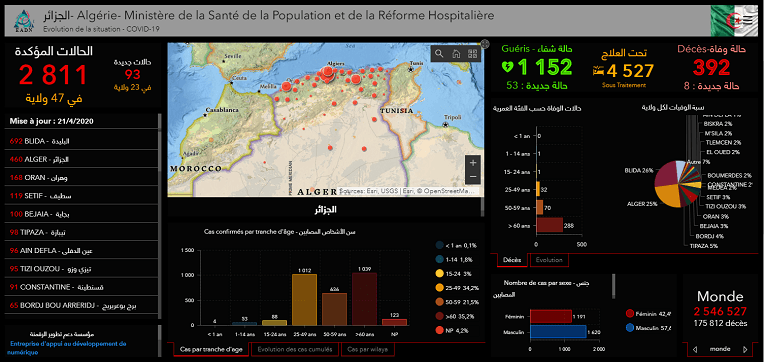
Task: Toggle the '1-14 1,8%' legend swatch
Action: pos(440,260)
